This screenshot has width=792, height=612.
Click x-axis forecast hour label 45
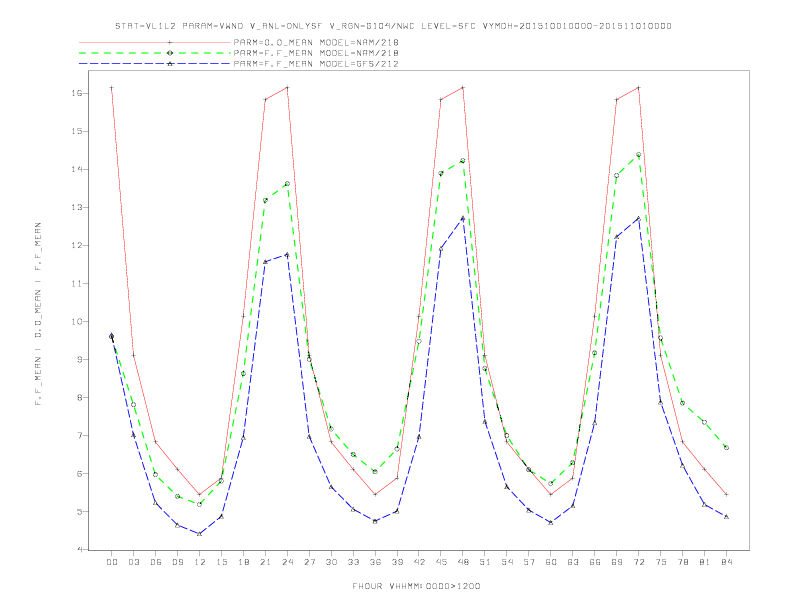coord(441,562)
